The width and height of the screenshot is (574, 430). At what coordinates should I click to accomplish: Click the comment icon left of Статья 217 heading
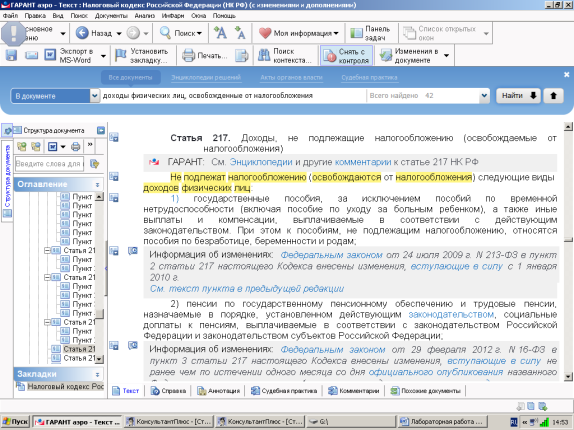114,138
